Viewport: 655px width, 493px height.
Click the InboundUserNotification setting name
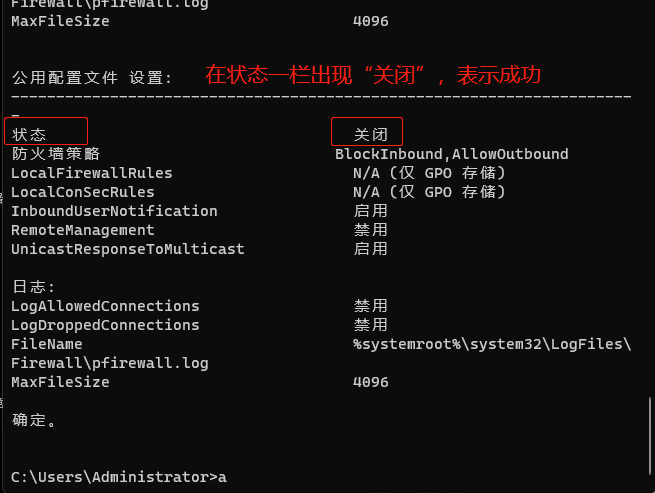pyautogui.click(x=114, y=211)
